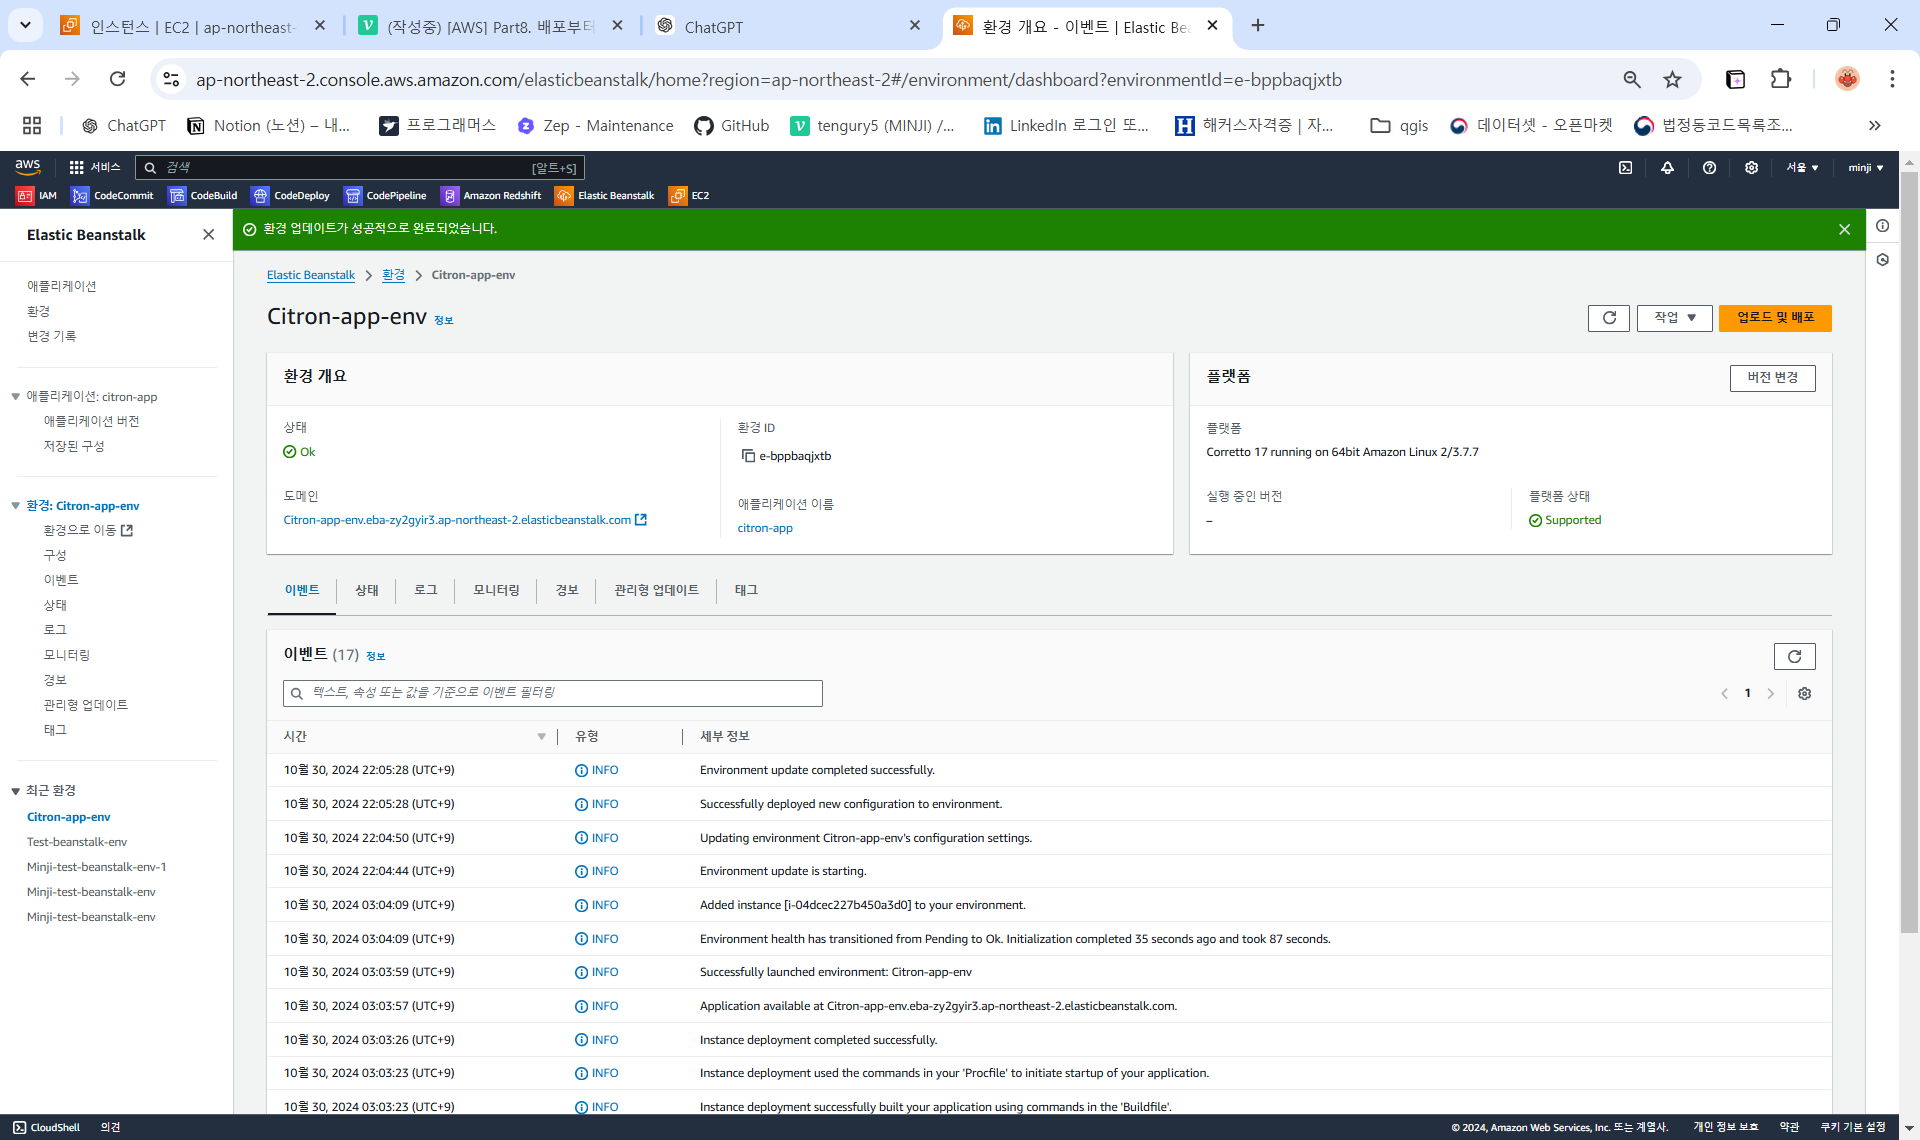Sort events by 시간 column arrow
The image size is (1920, 1140).
point(541,737)
